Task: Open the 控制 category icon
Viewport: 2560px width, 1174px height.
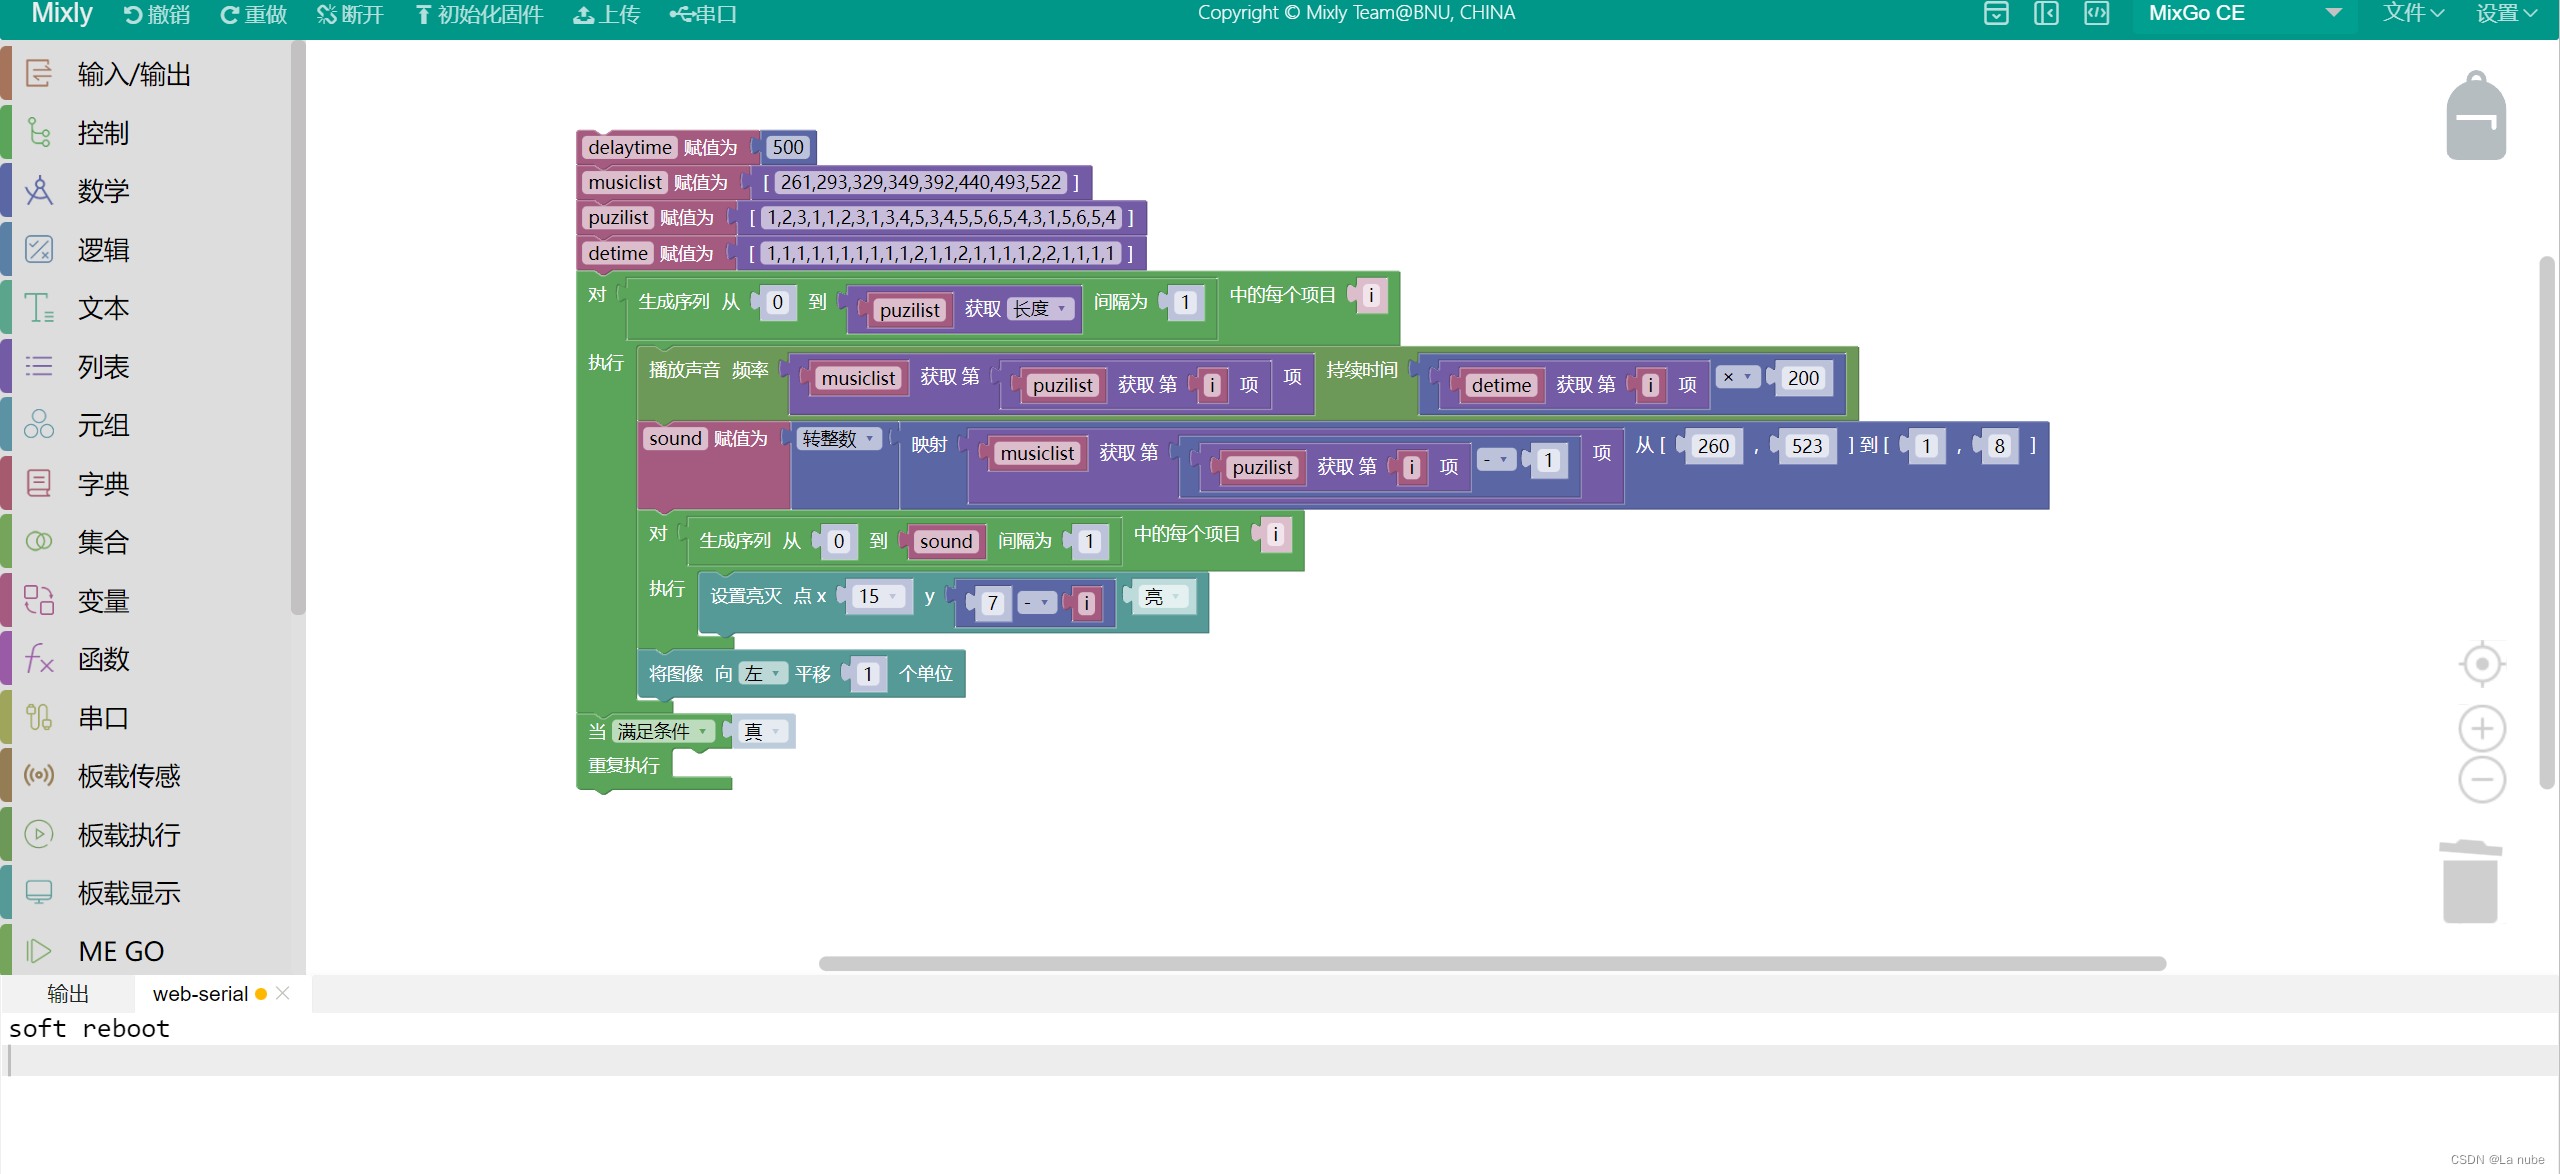Action: (x=38, y=132)
